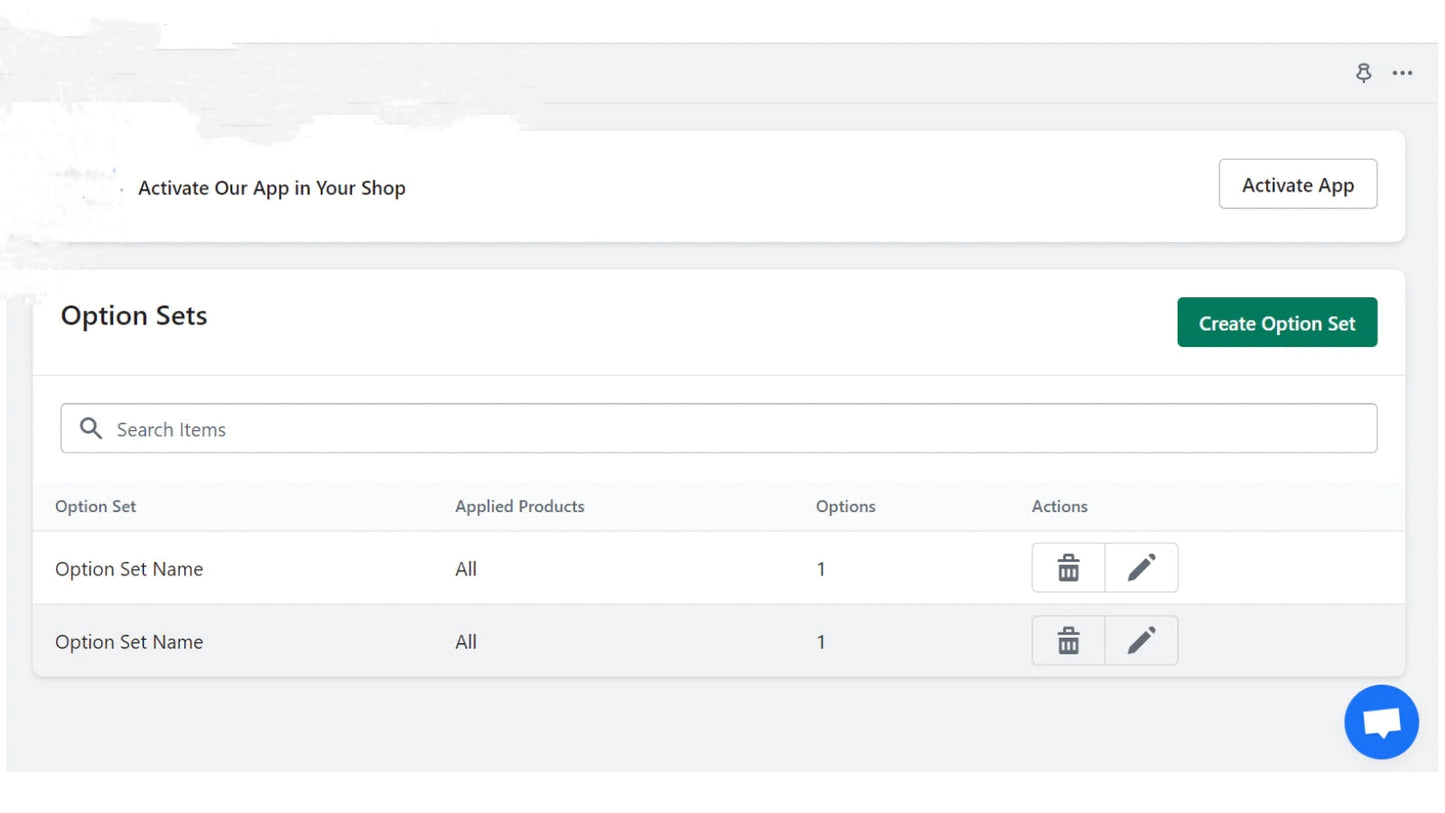Click the second row's options count value
Screen dimensions: 1445x813
pos(821,642)
